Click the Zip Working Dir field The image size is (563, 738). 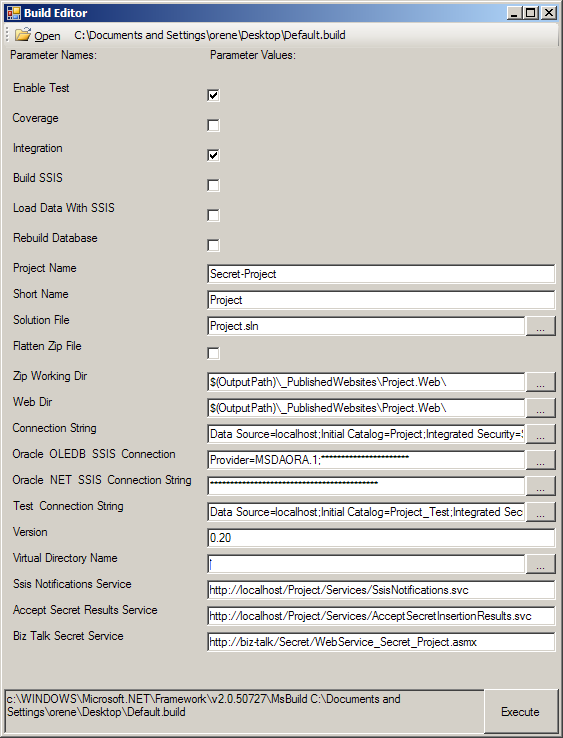(x=366, y=382)
